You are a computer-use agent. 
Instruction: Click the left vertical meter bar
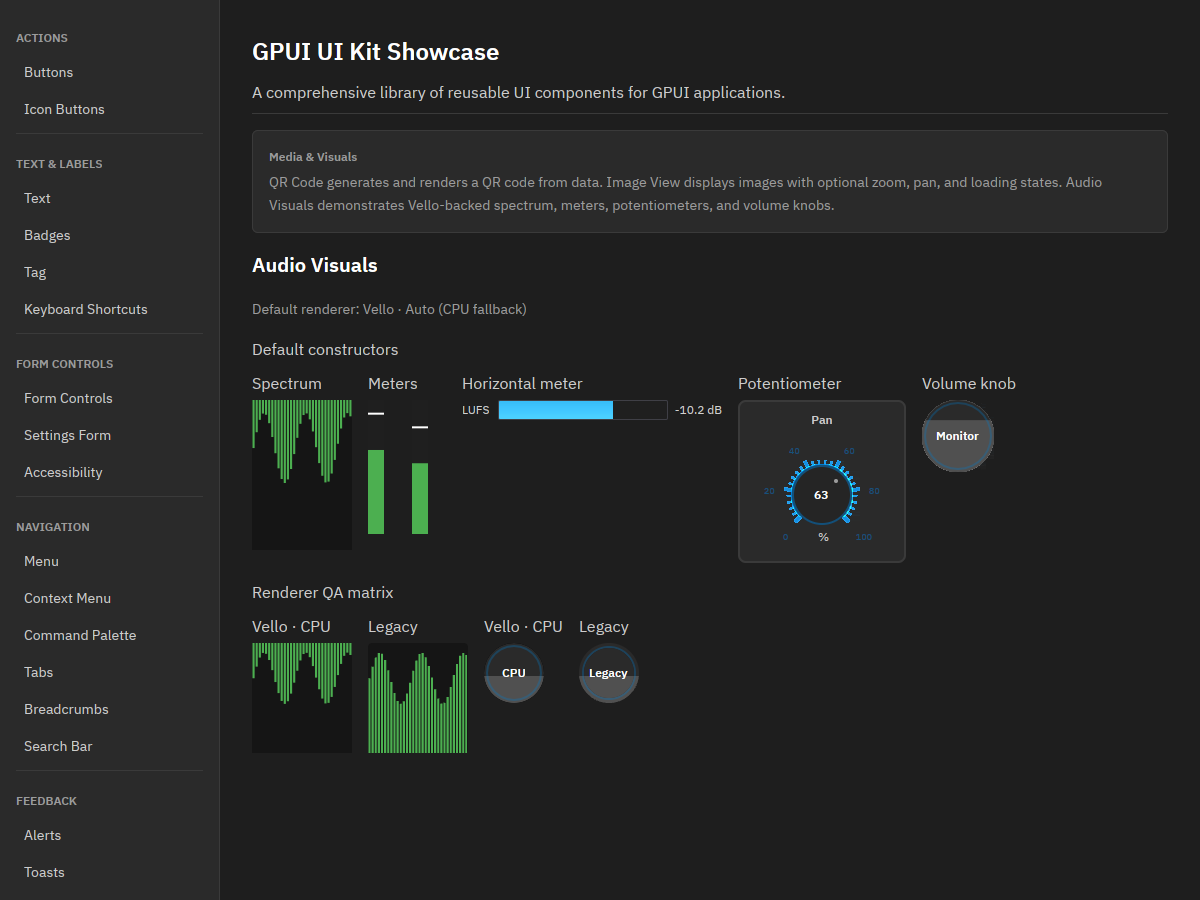click(x=376, y=467)
